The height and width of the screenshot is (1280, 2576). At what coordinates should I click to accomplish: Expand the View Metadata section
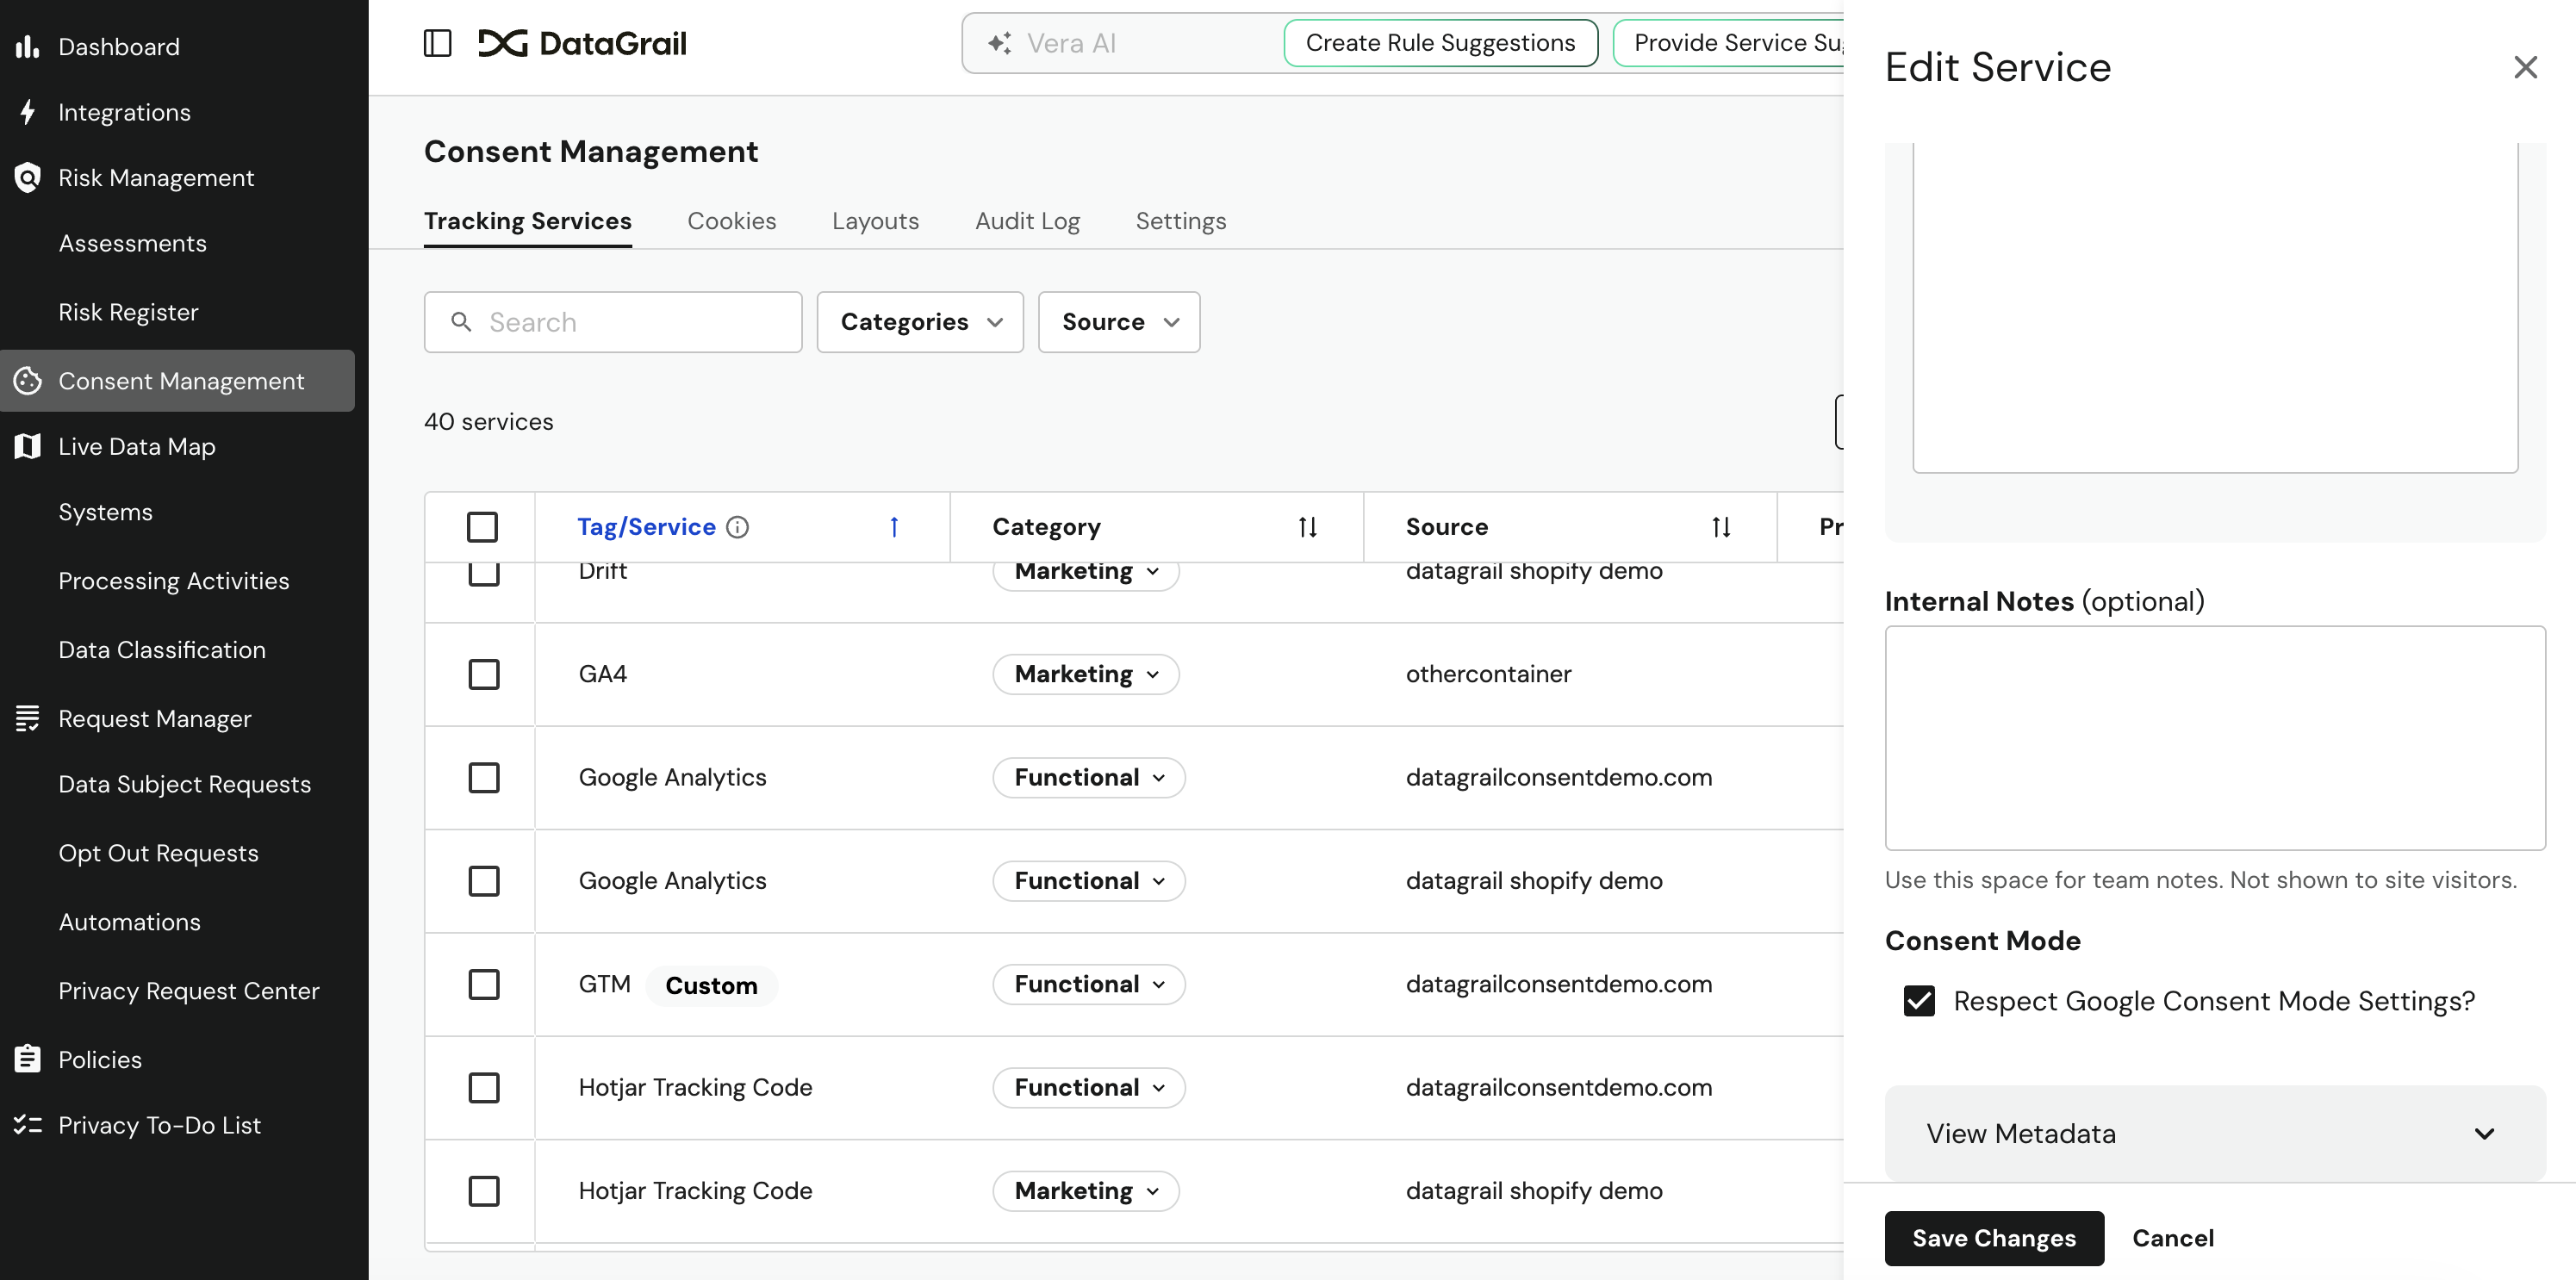pos(2214,1134)
